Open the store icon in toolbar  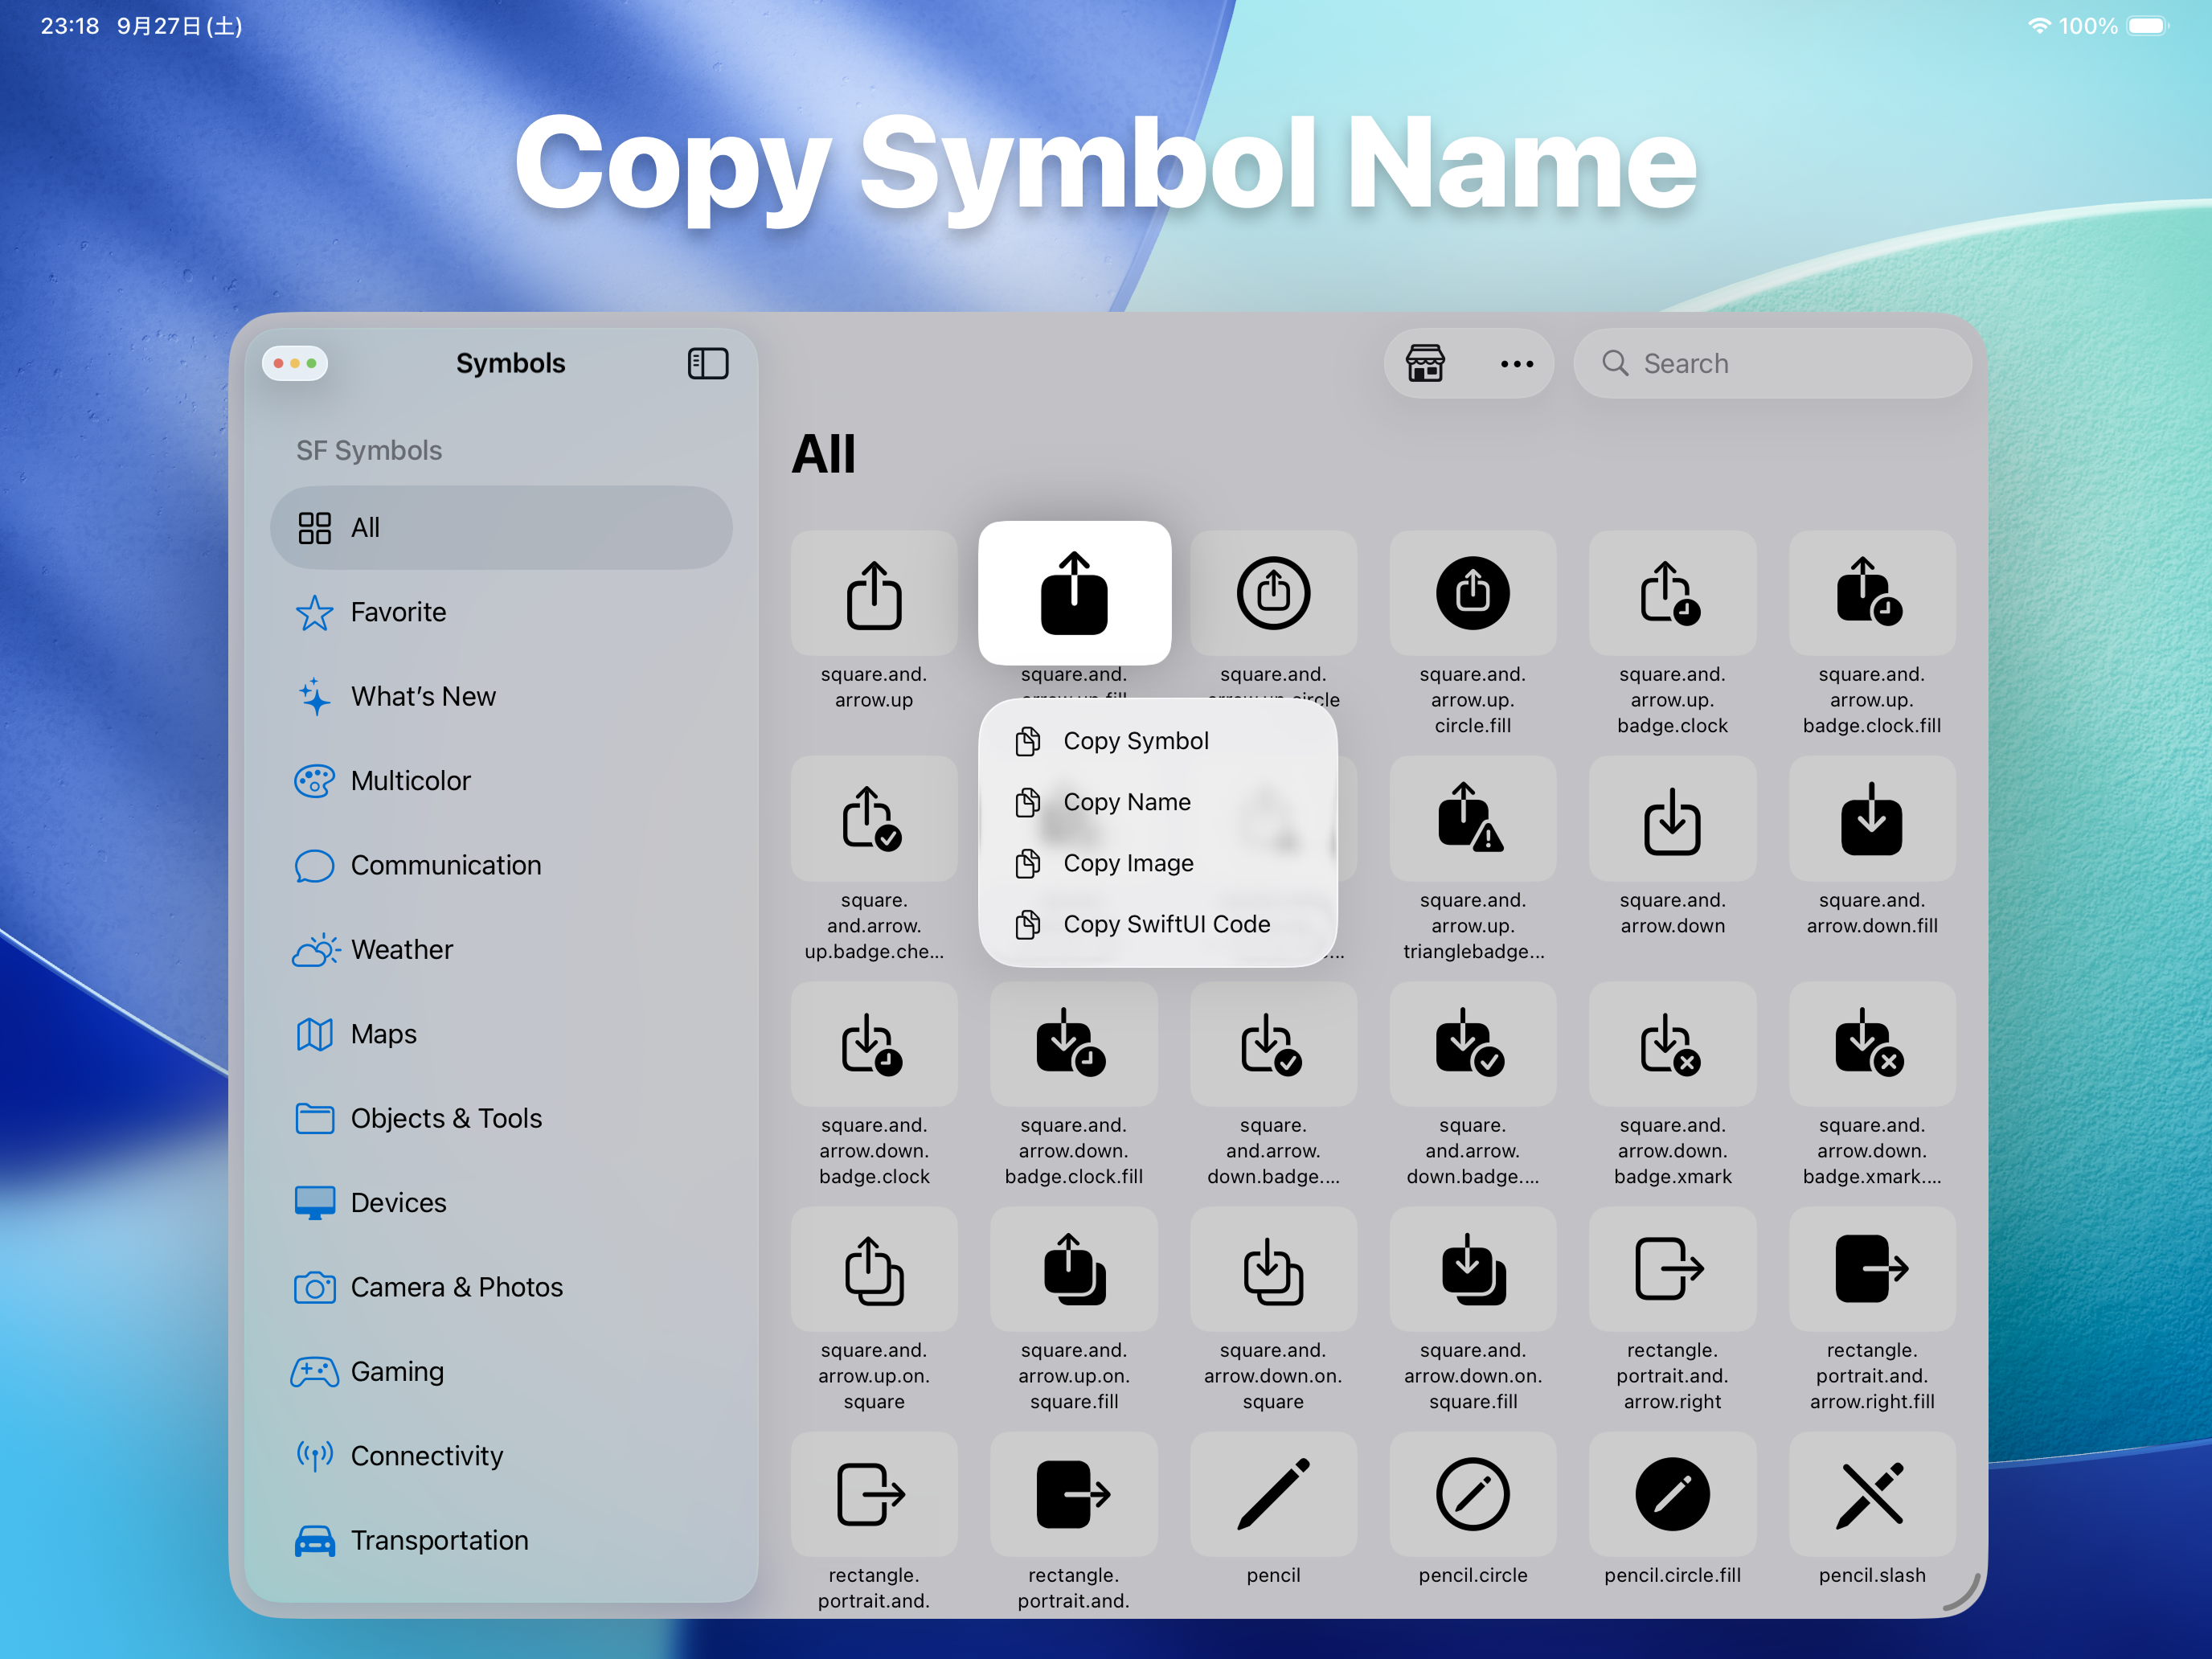(x=1424, y=363)
